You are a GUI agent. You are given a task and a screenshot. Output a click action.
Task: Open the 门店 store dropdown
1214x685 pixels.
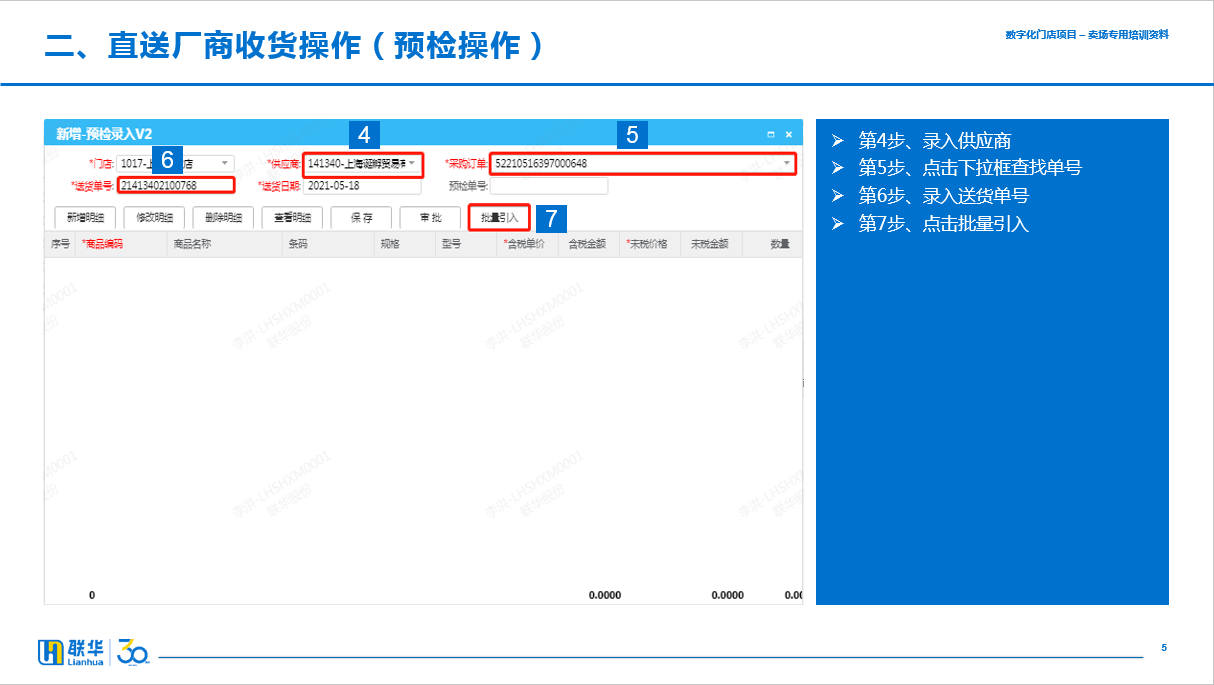point(225,163)
